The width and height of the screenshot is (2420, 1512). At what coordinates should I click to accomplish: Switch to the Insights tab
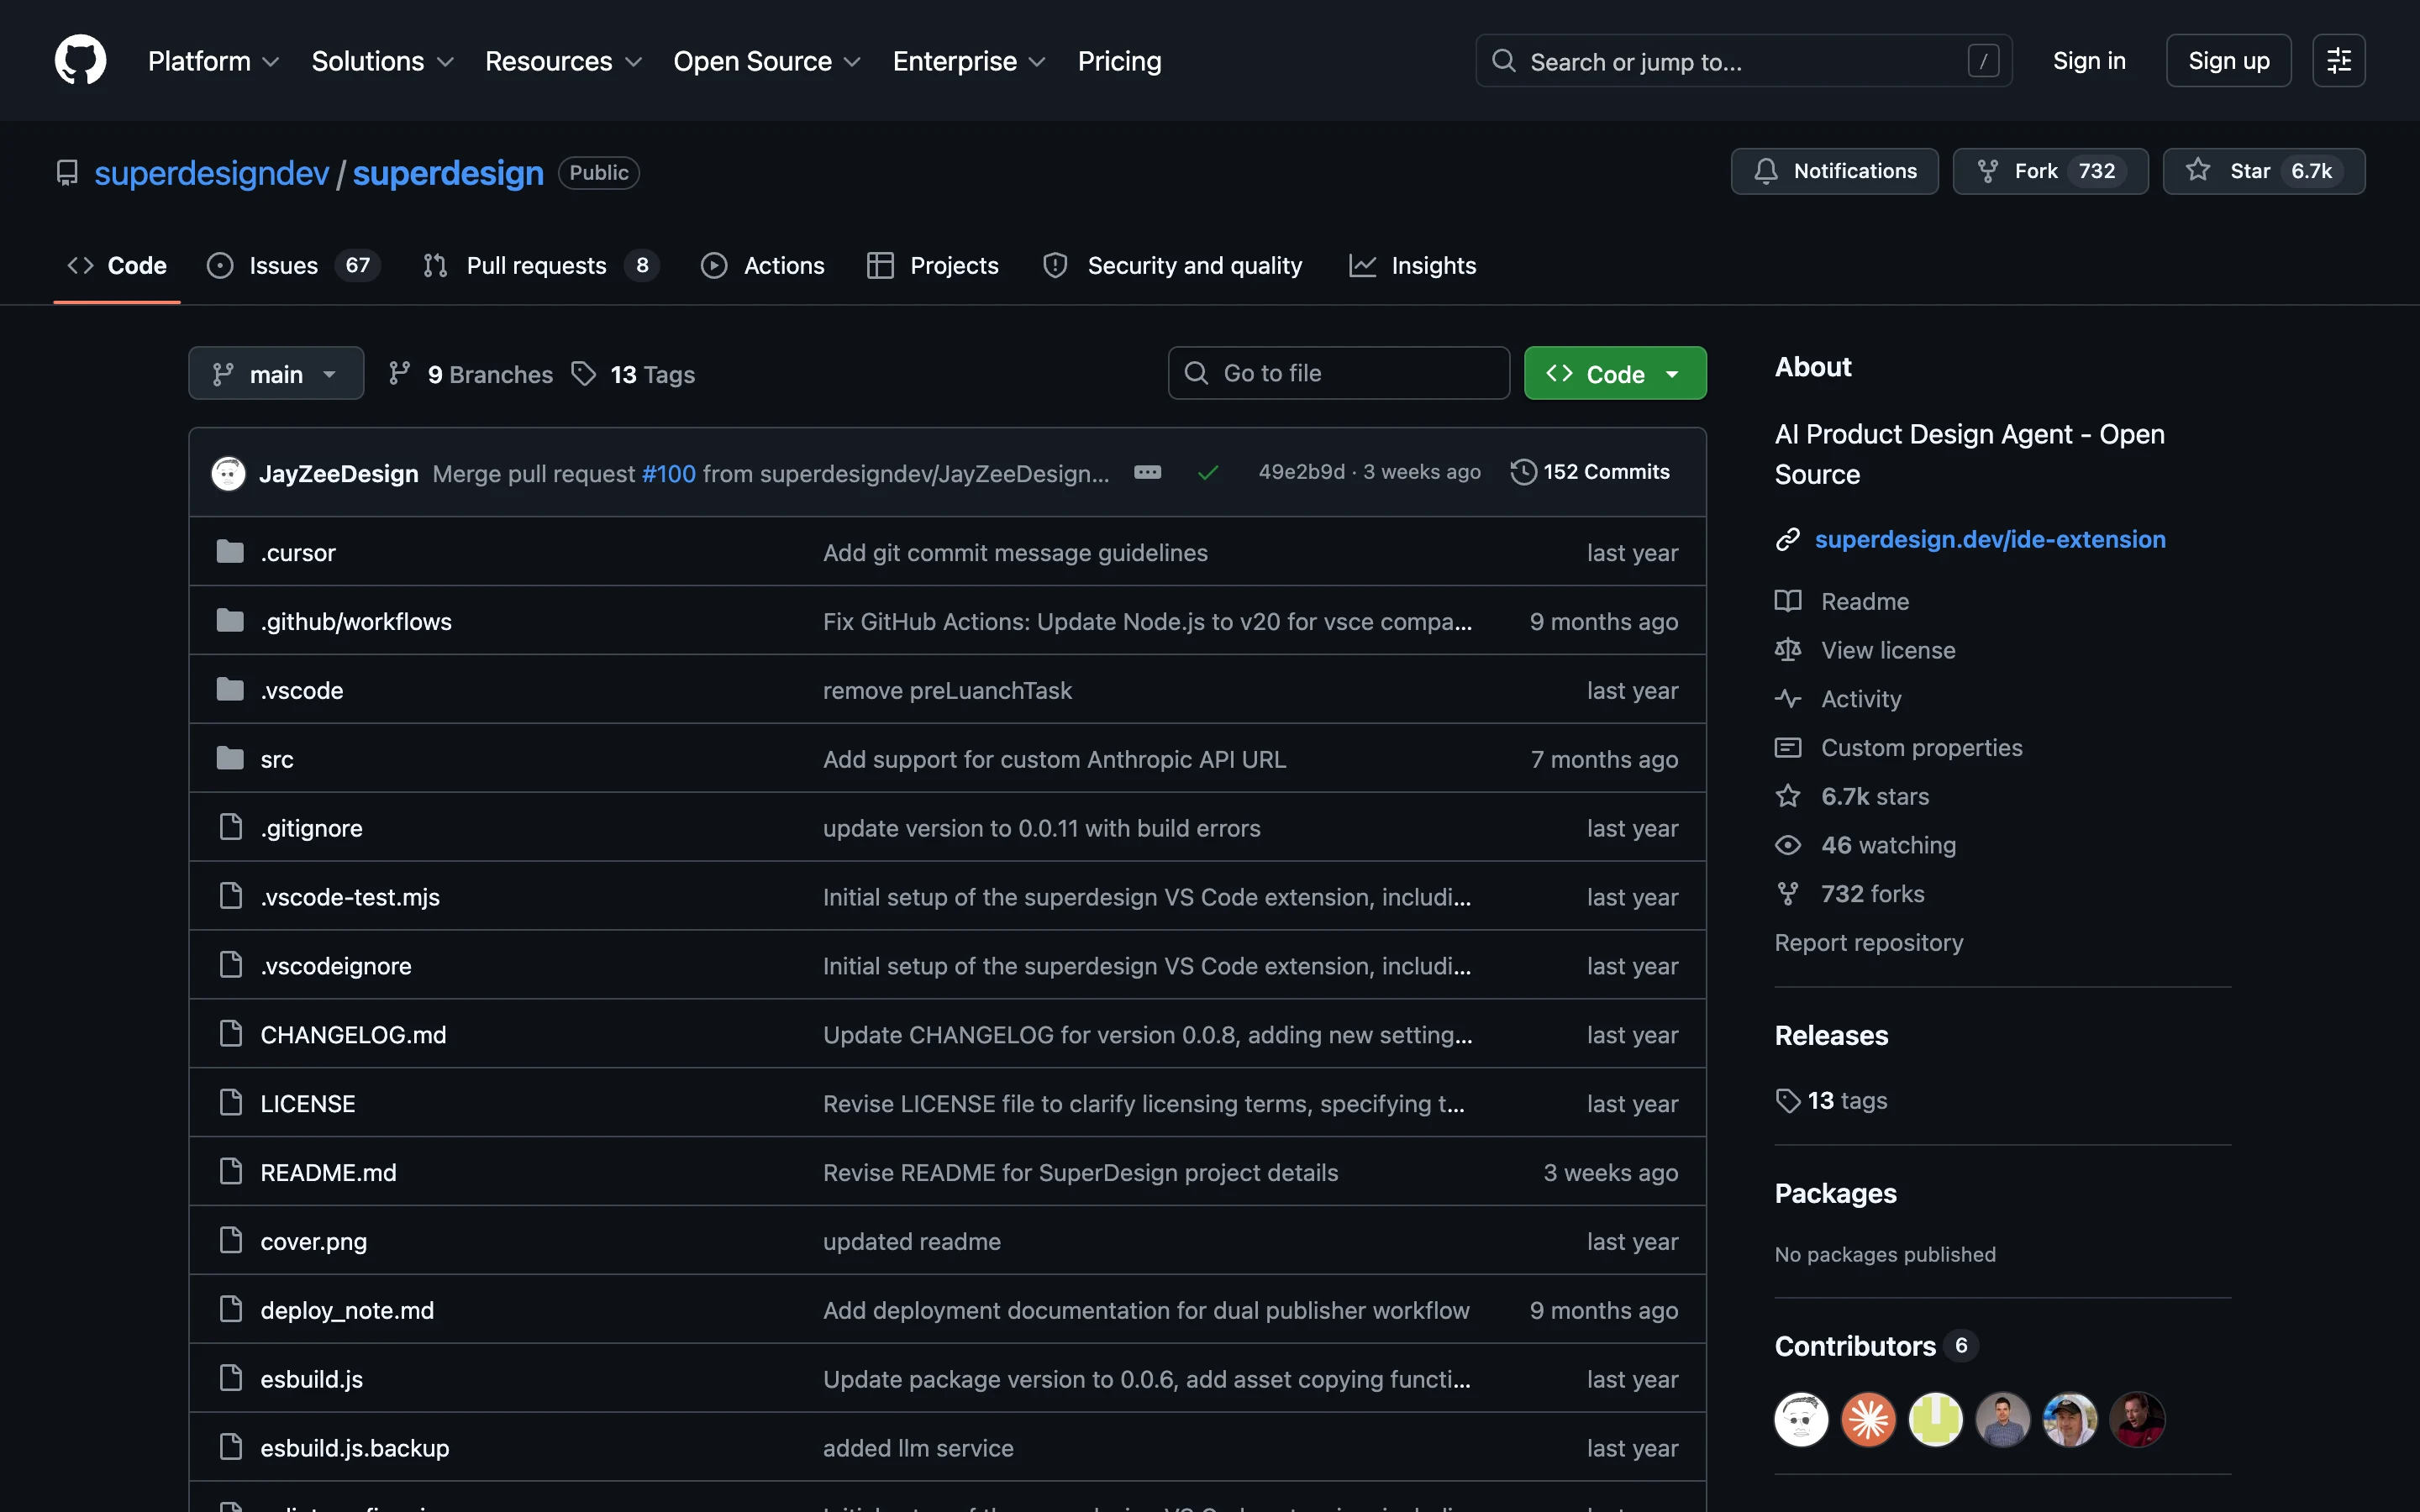point(1412,265)
